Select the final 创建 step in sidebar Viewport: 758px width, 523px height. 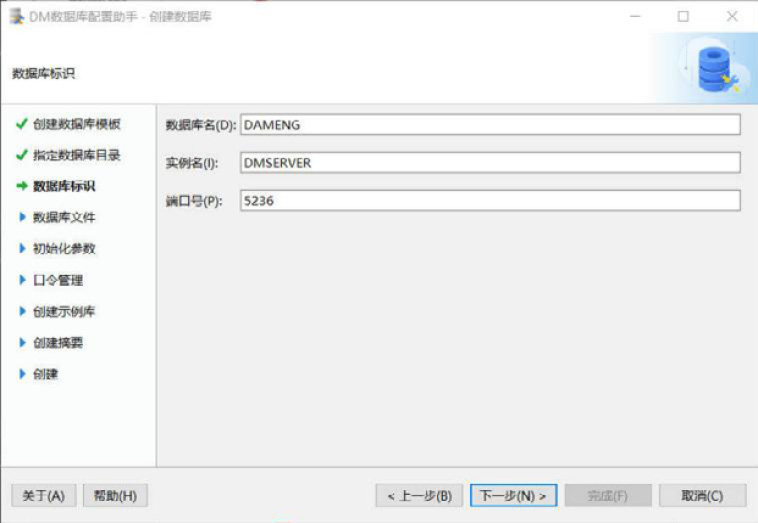coord(45,373)
